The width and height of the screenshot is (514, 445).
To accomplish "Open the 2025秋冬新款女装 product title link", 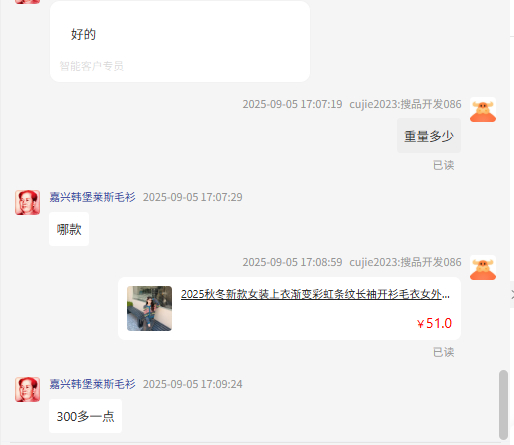I will (x=315, y=294).
